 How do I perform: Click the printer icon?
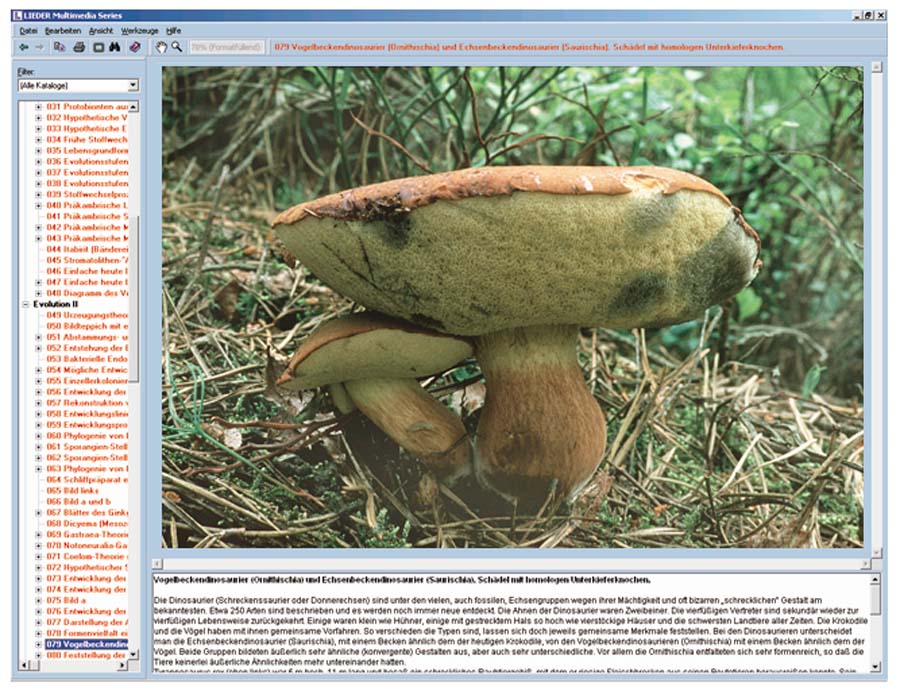point(79,47)
